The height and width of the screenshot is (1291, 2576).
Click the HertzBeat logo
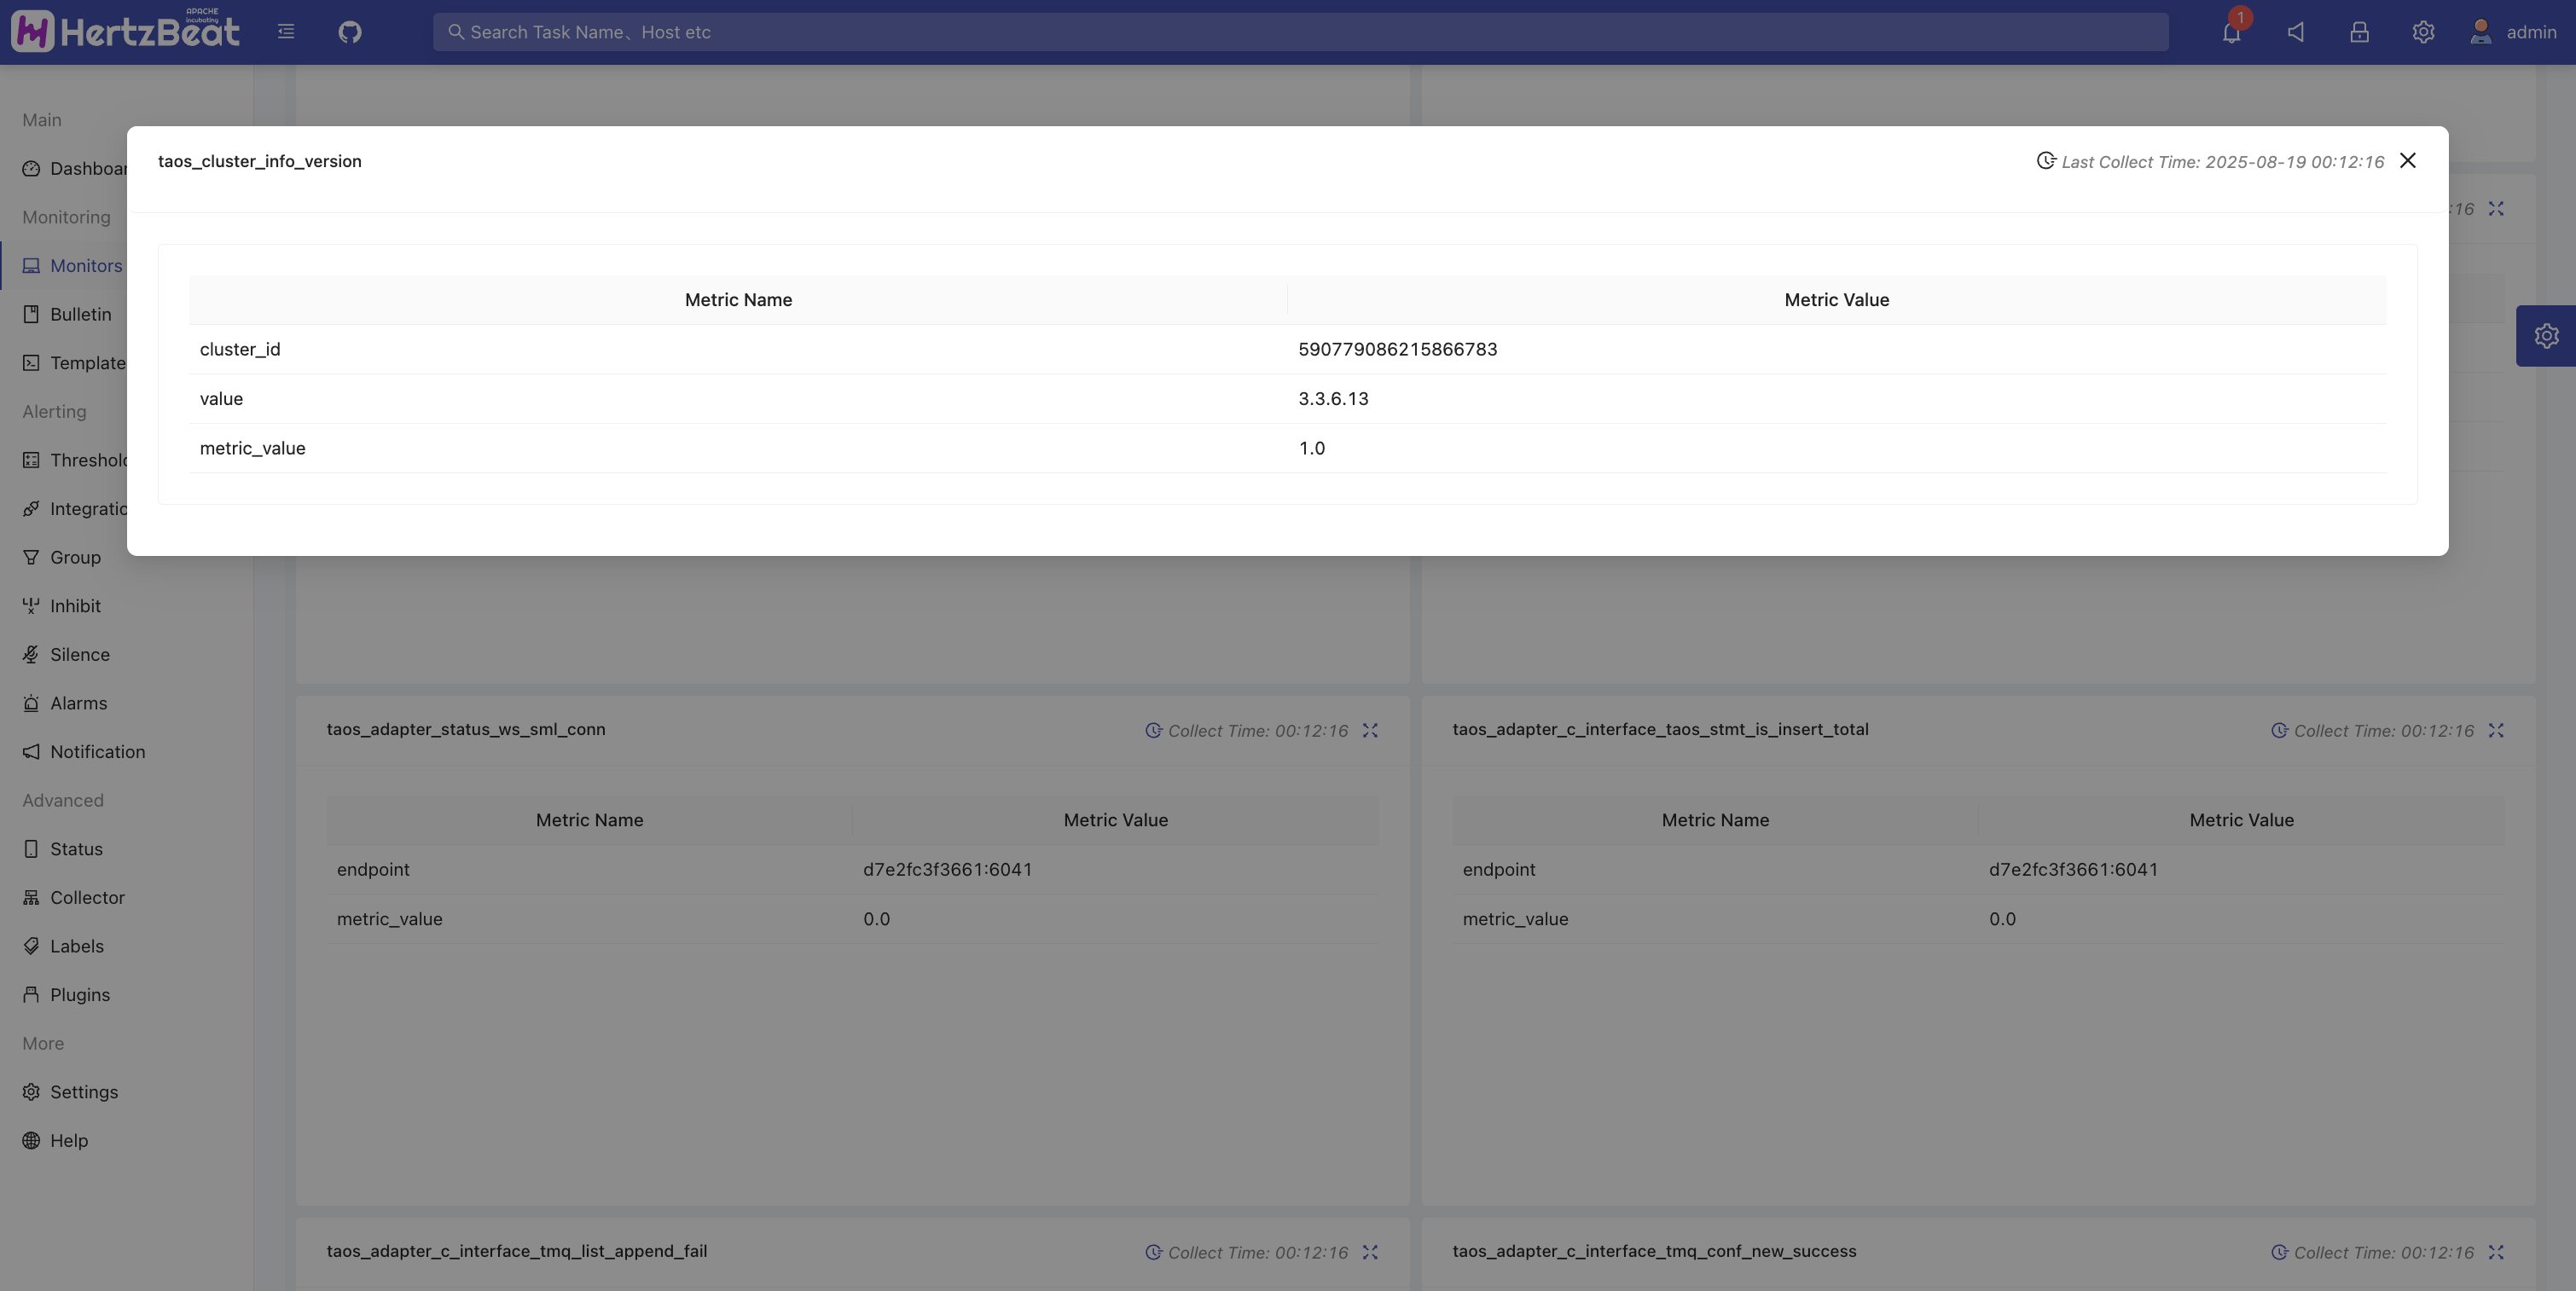coord(126,32)
